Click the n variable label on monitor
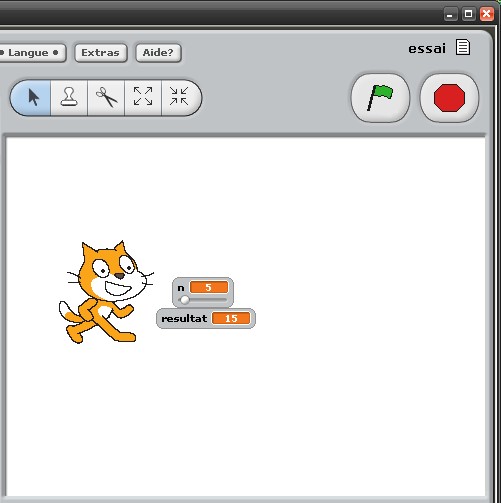This screenshot has width=501, height=503. [181, 288]
